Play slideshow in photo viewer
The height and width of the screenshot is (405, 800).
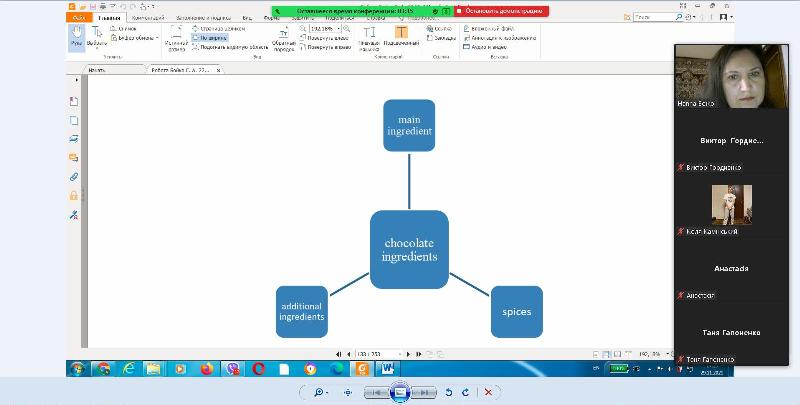click(400, 392)
